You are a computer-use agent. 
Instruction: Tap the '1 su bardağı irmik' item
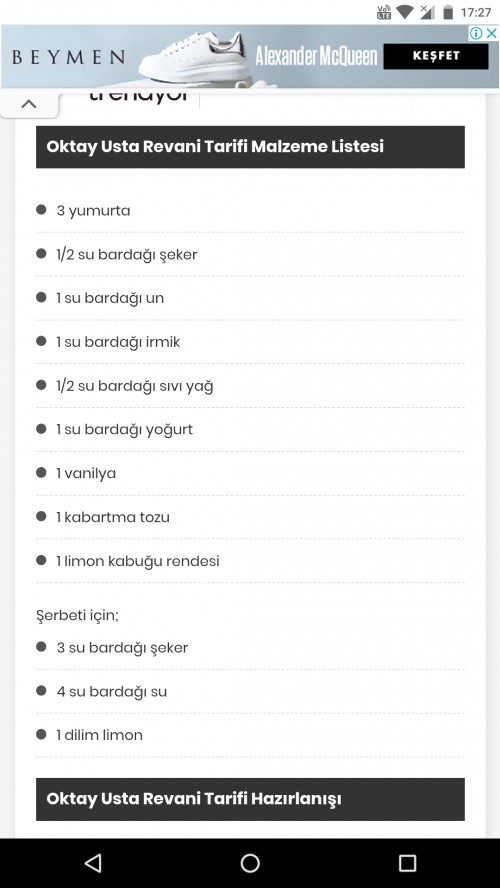(x=250, y=342)
